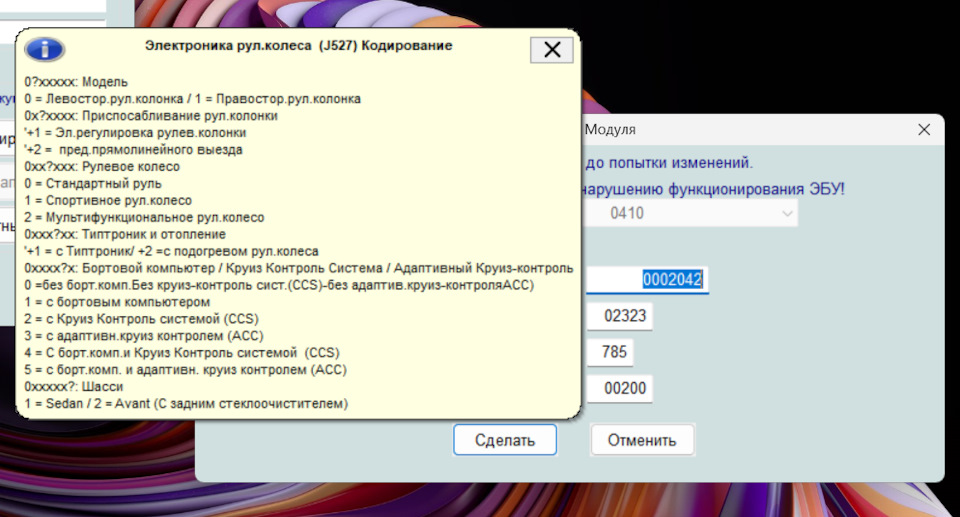Image resolution: width=960 pixels, height=517 pixels.
Task: Close the Модуля dialog window
Action: click(x=924, y=129)
